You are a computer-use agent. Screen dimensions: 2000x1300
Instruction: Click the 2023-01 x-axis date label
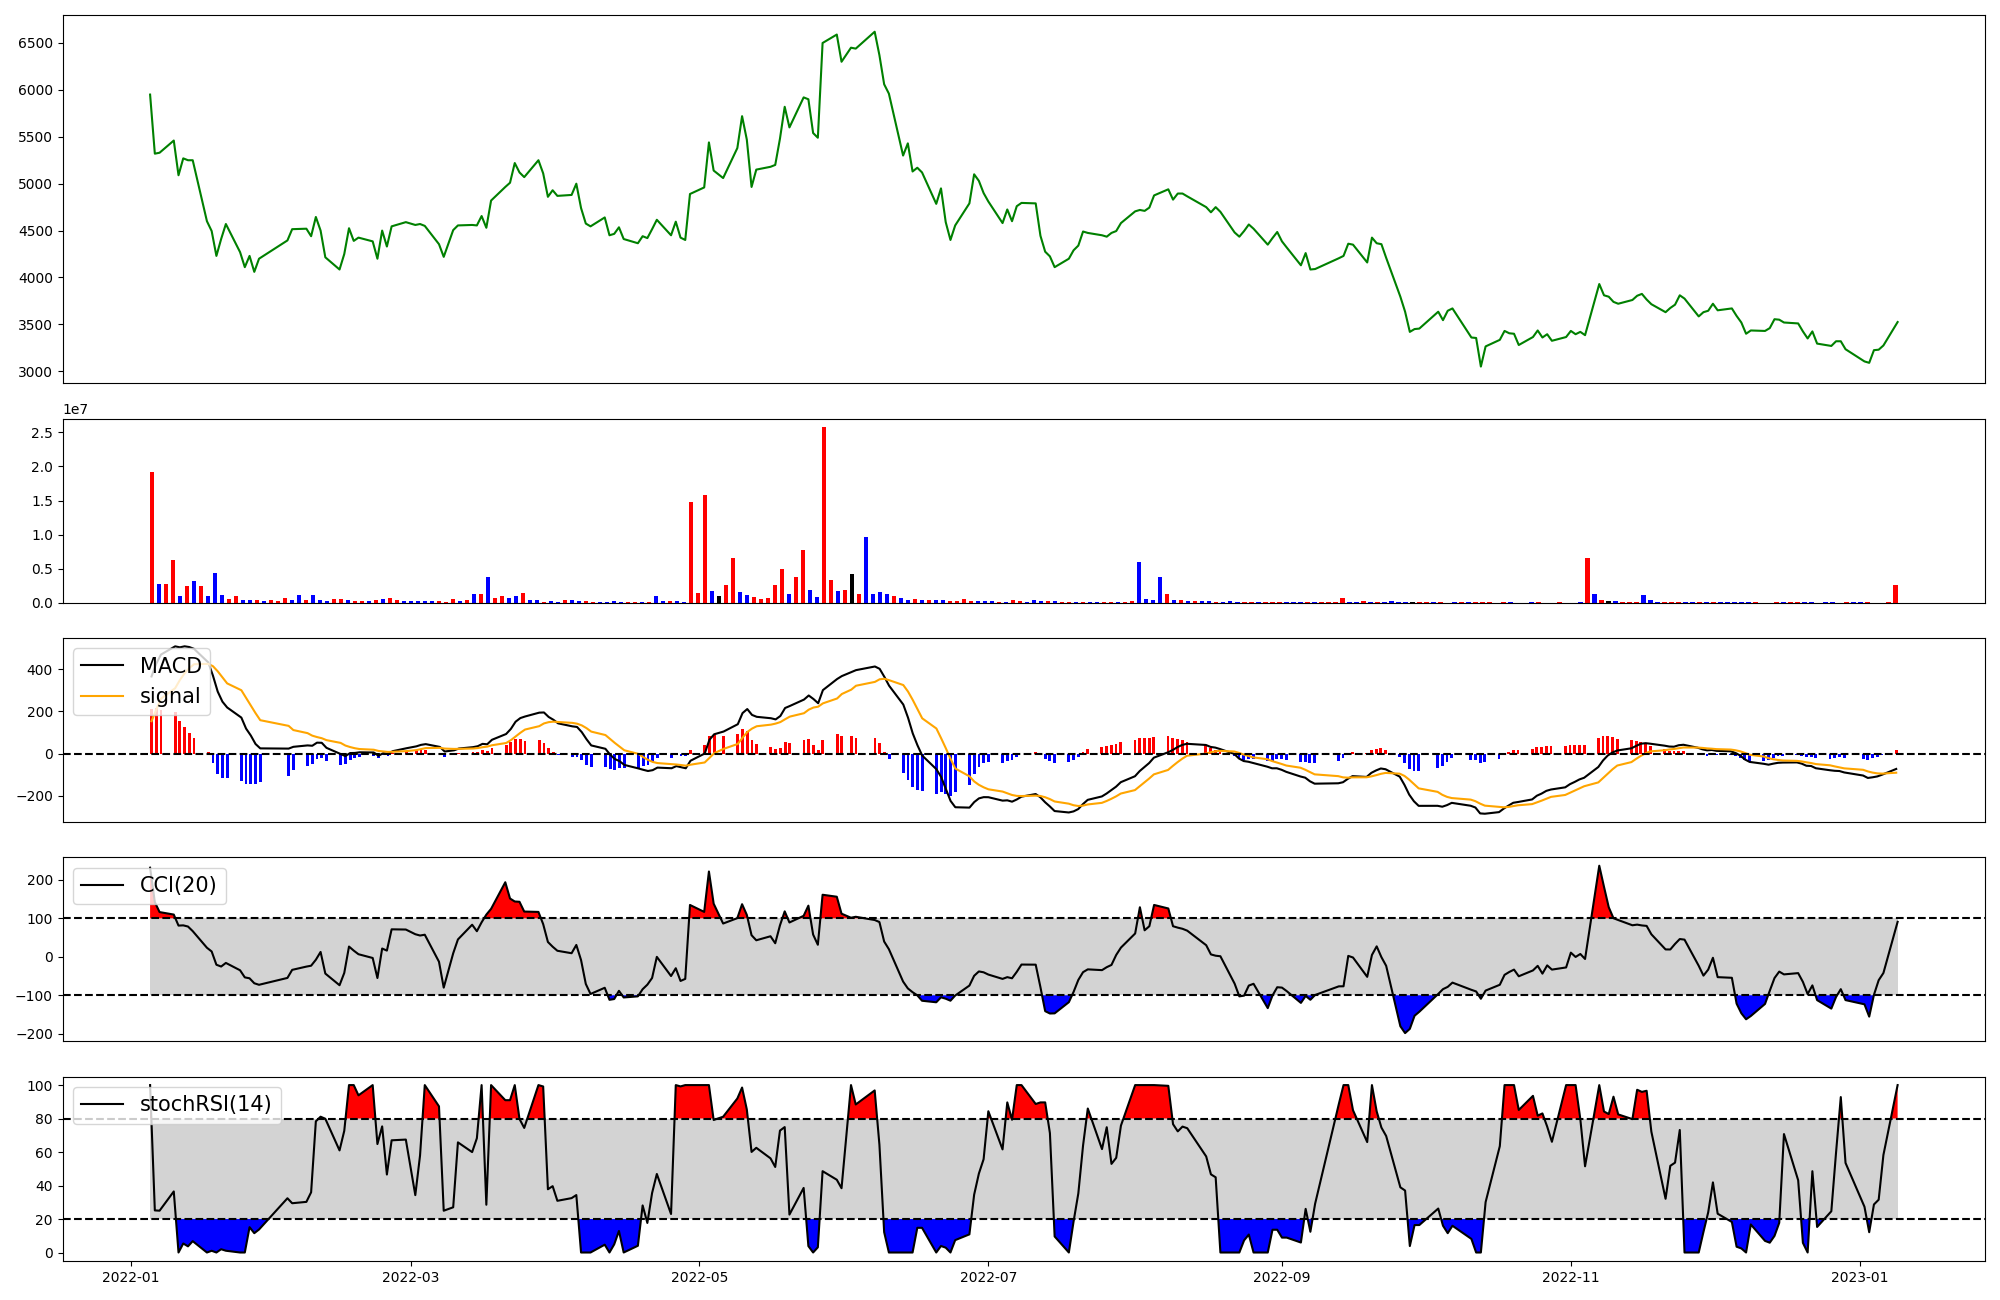(1860, 1277)
